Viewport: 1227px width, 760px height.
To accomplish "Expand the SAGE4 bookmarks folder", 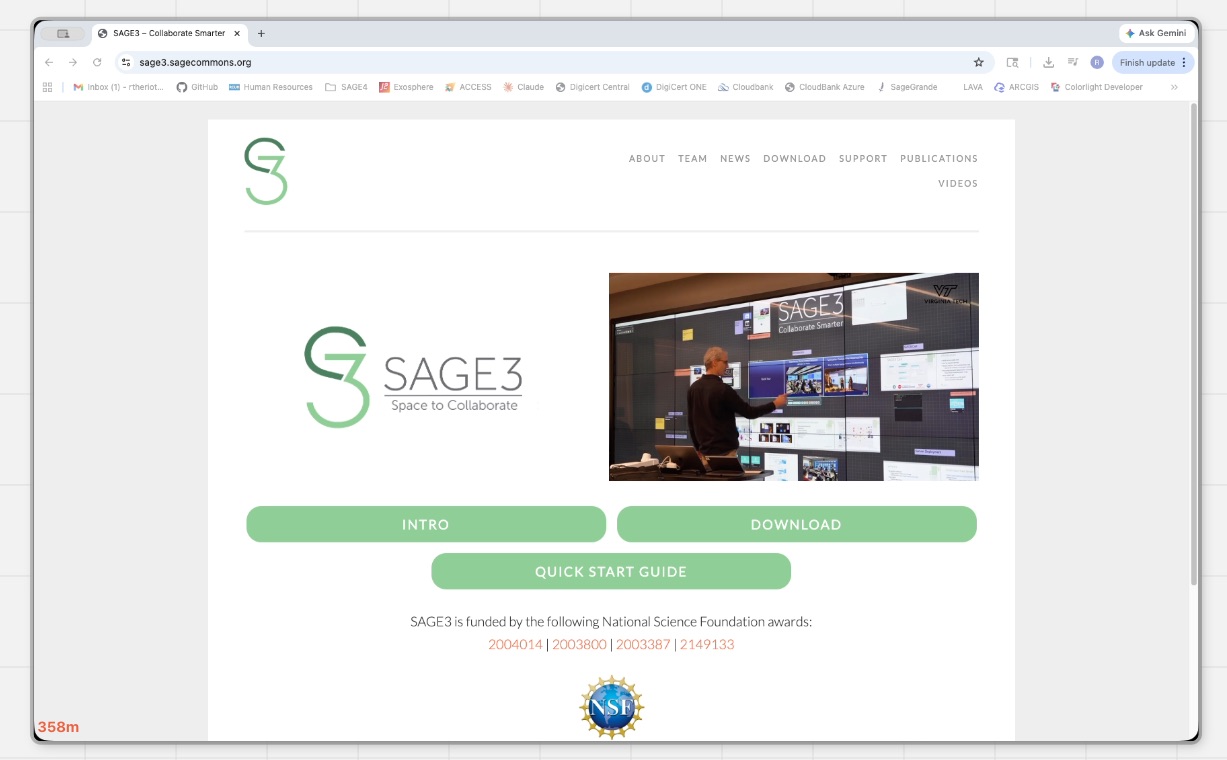I will pos(346,87).
